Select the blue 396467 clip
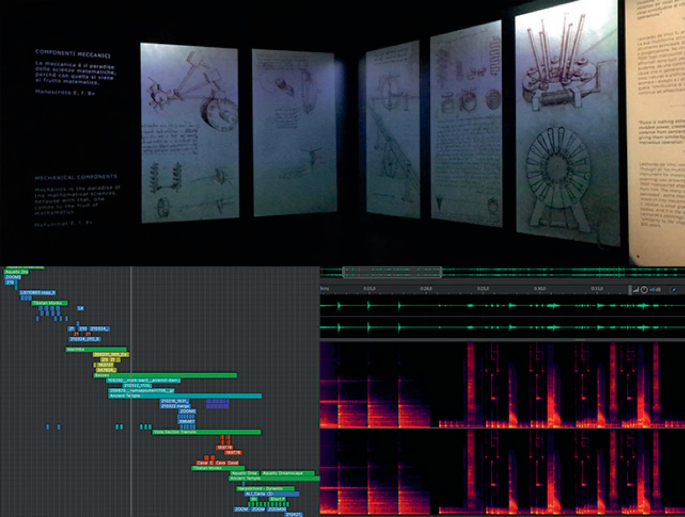This screenshot has width=685, height=517. click(187, 422)
